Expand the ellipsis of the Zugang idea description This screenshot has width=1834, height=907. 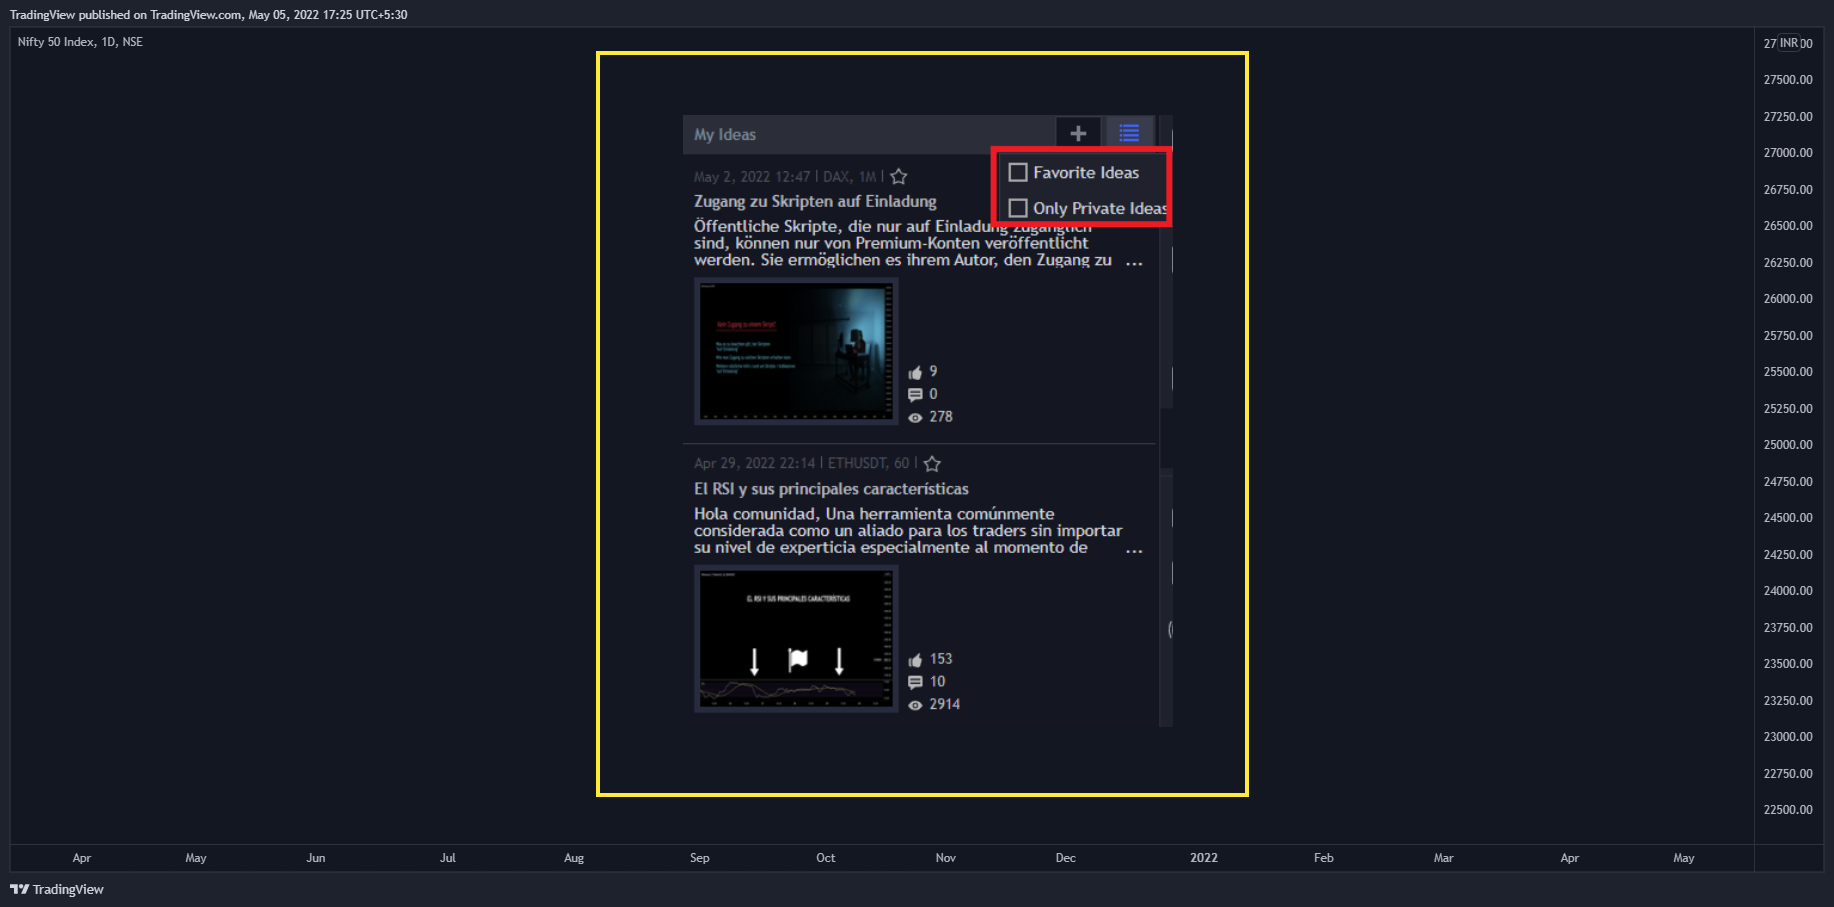point(1134,263)
